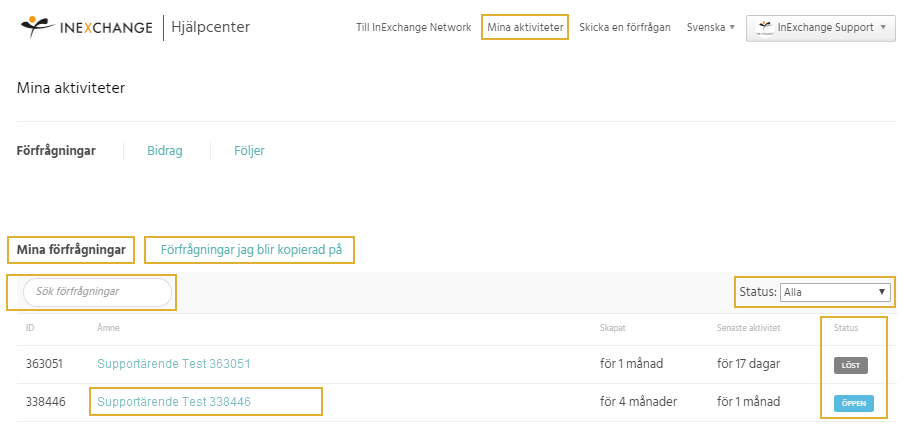This screenshot has height=426, width=913.
Task: Switch to the Bidrag tab
Action: 165,151
